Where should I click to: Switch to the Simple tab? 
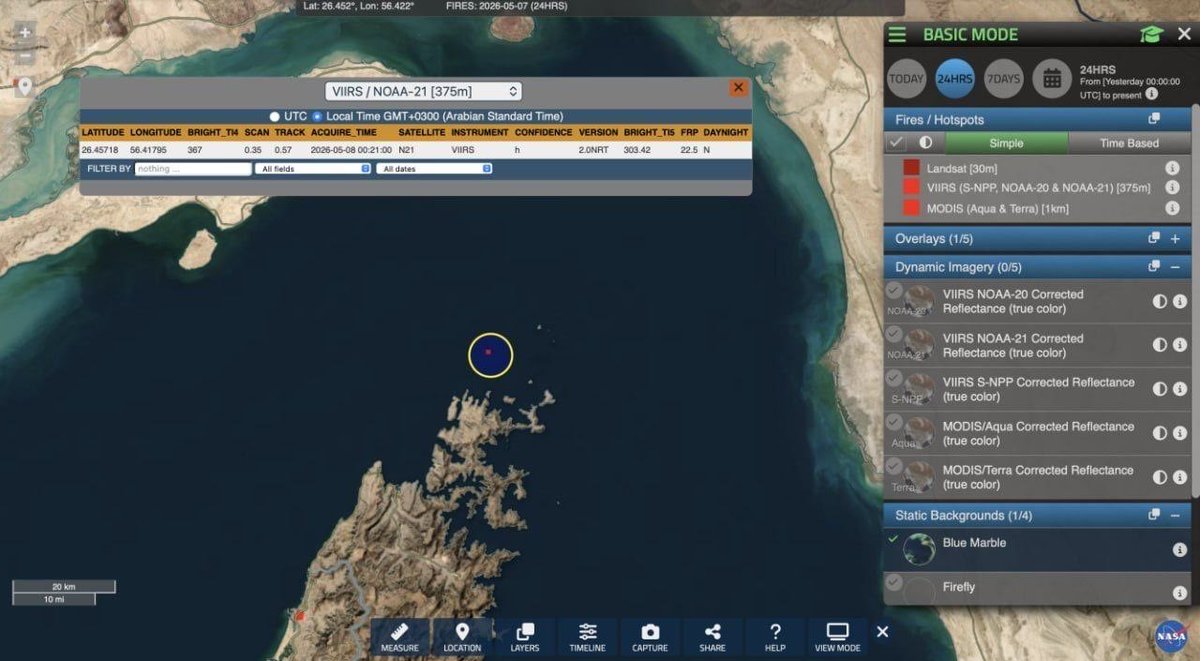coord(1006,143)
